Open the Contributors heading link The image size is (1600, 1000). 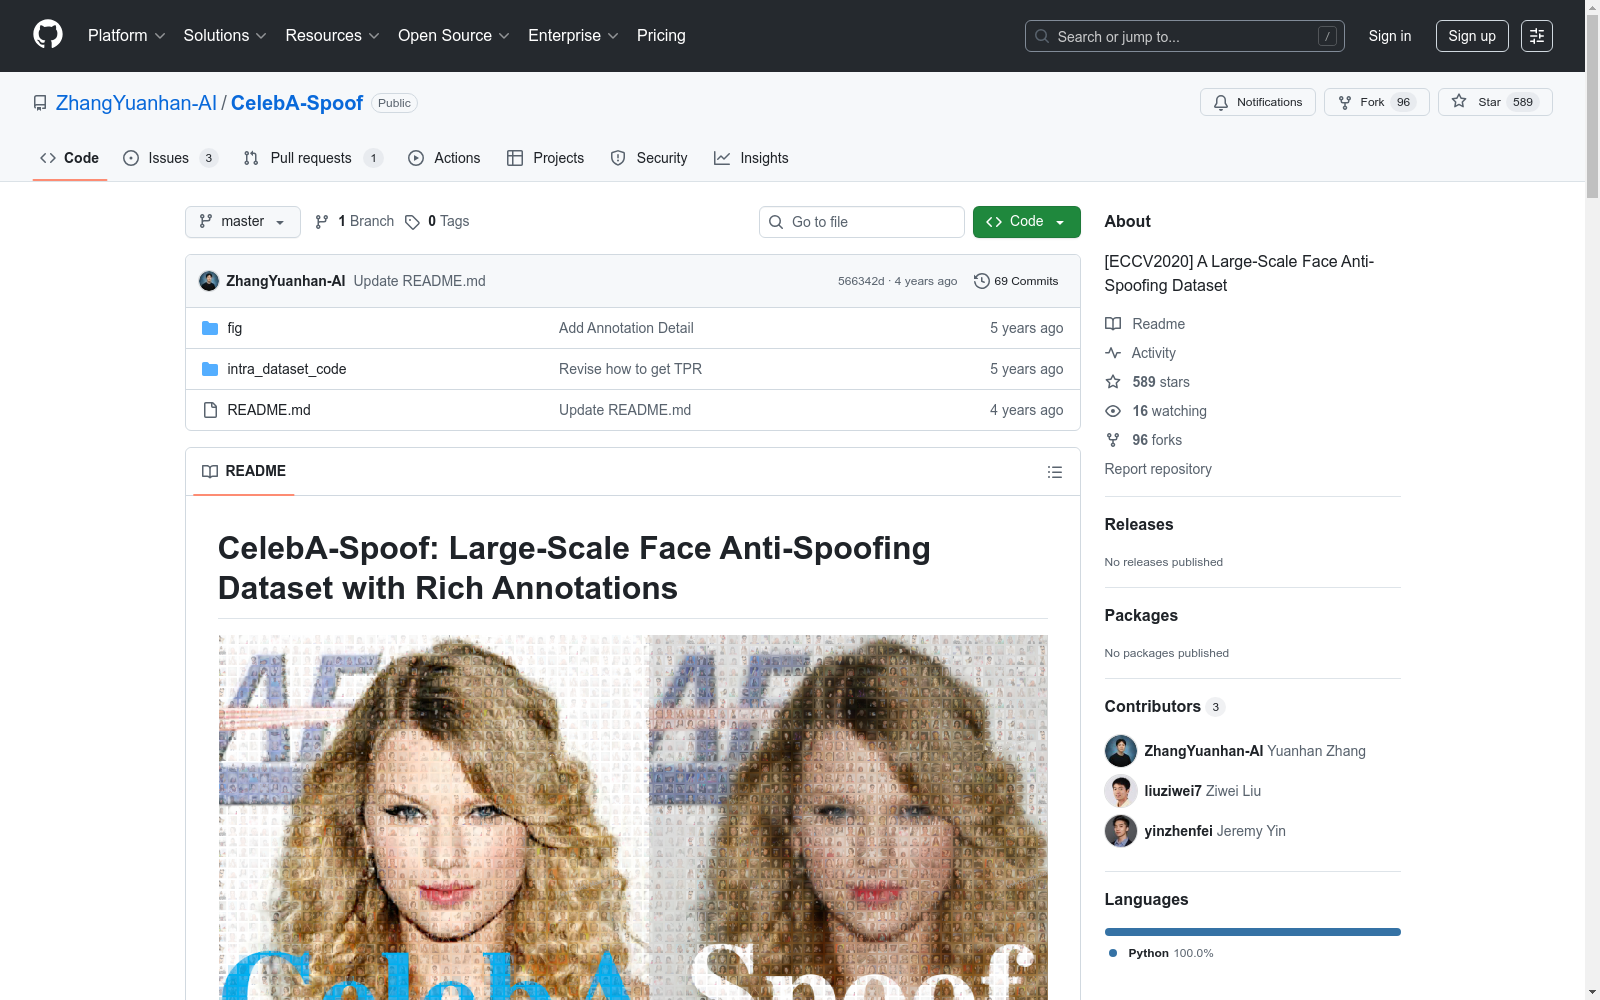pyautogui.click(x=1165, y=706)
